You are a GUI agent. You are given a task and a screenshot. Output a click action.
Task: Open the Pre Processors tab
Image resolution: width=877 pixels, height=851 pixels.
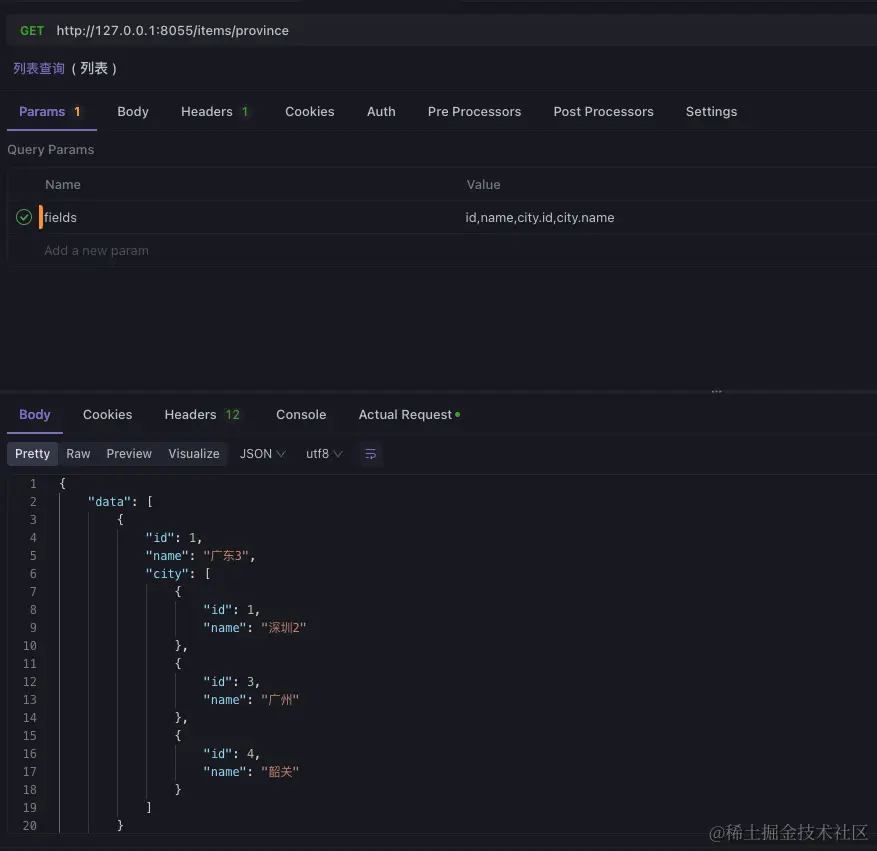coord(474,111)
